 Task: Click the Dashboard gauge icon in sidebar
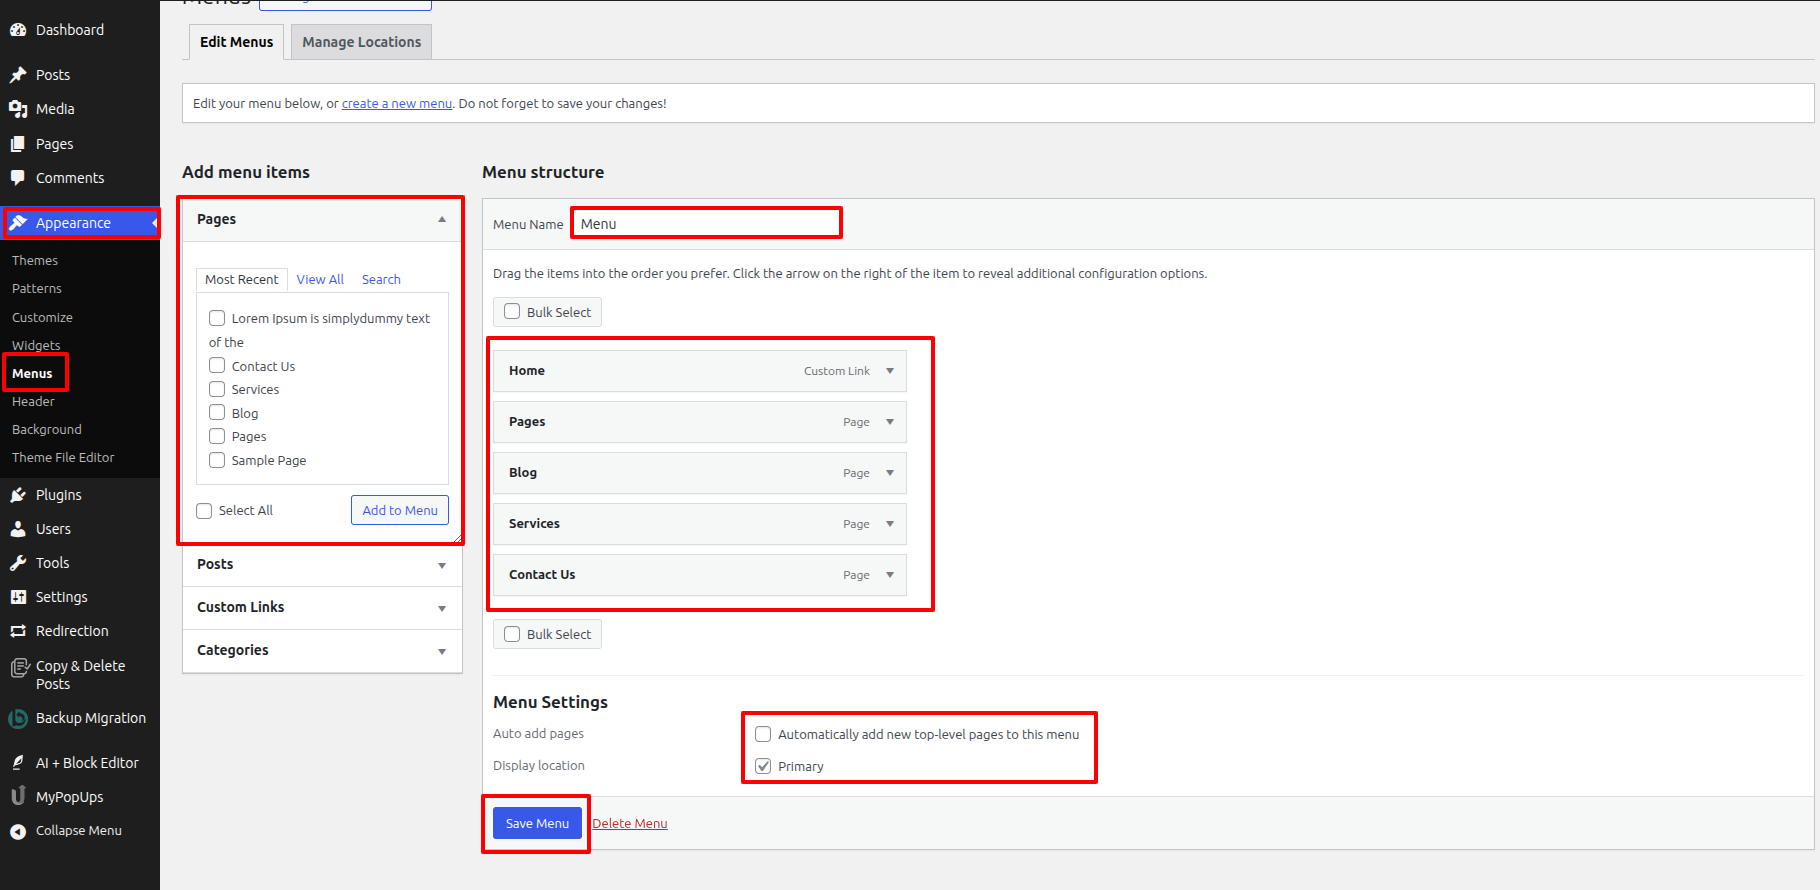[x=18, y=30]
